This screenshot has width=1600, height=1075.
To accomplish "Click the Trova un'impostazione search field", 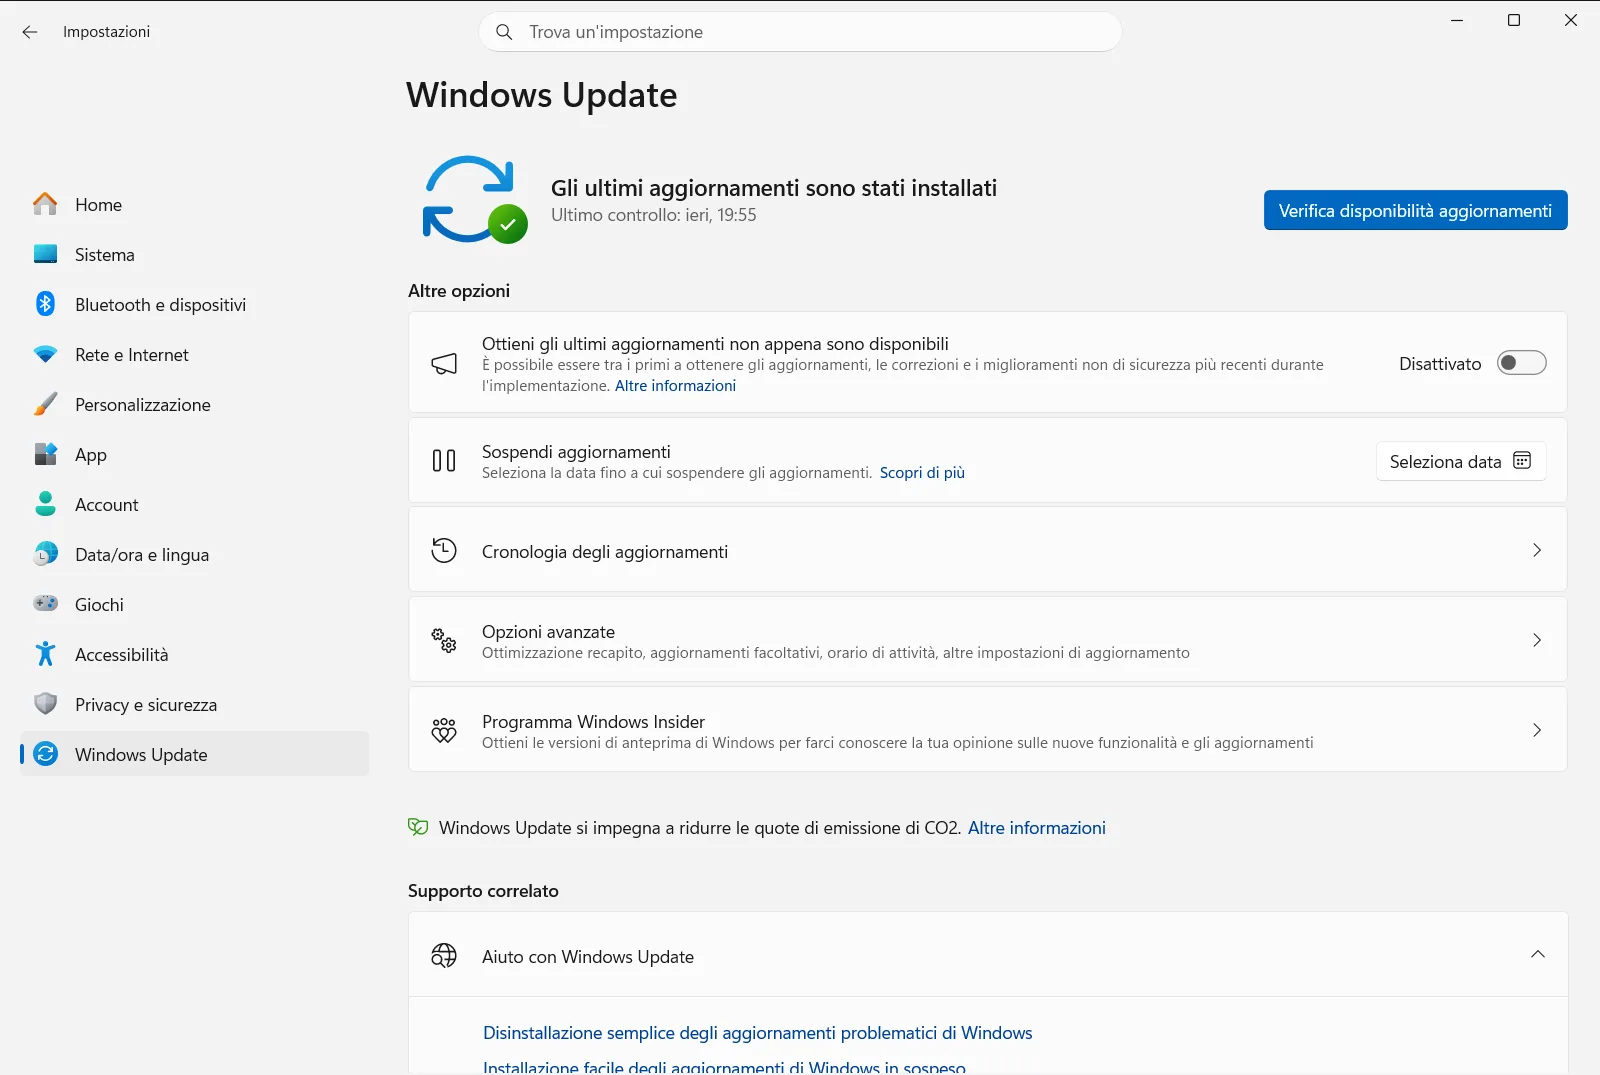I will coord(800,32).
